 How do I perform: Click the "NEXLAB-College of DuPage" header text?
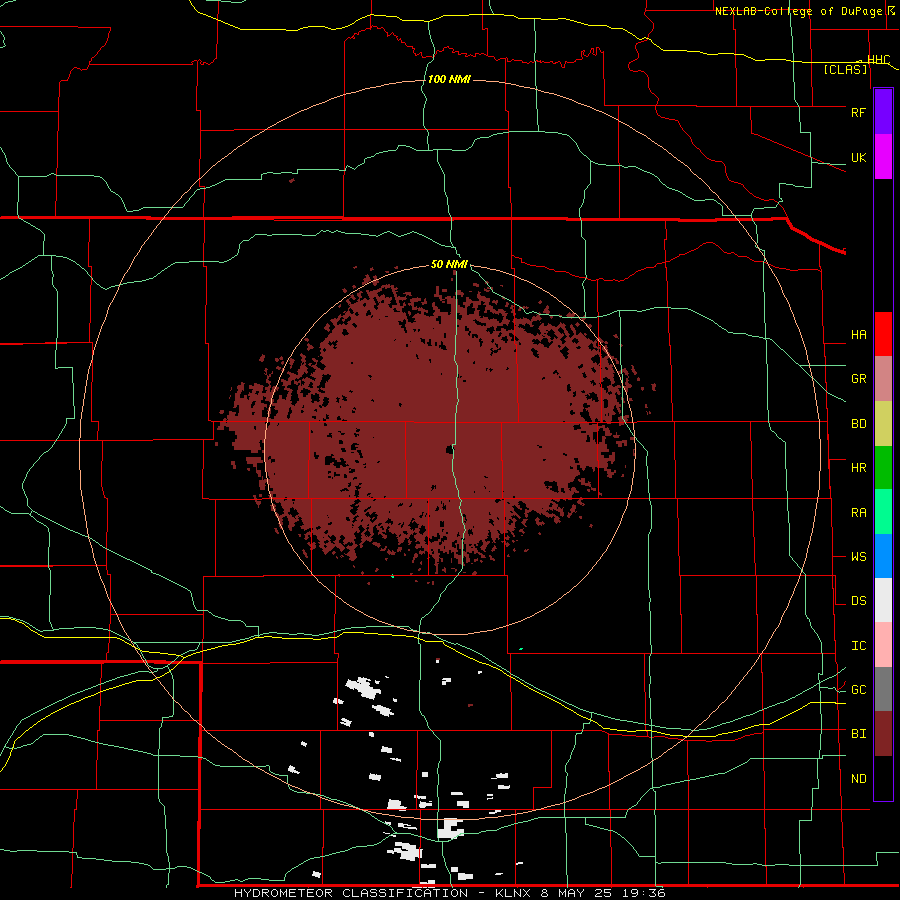(798, 11)
